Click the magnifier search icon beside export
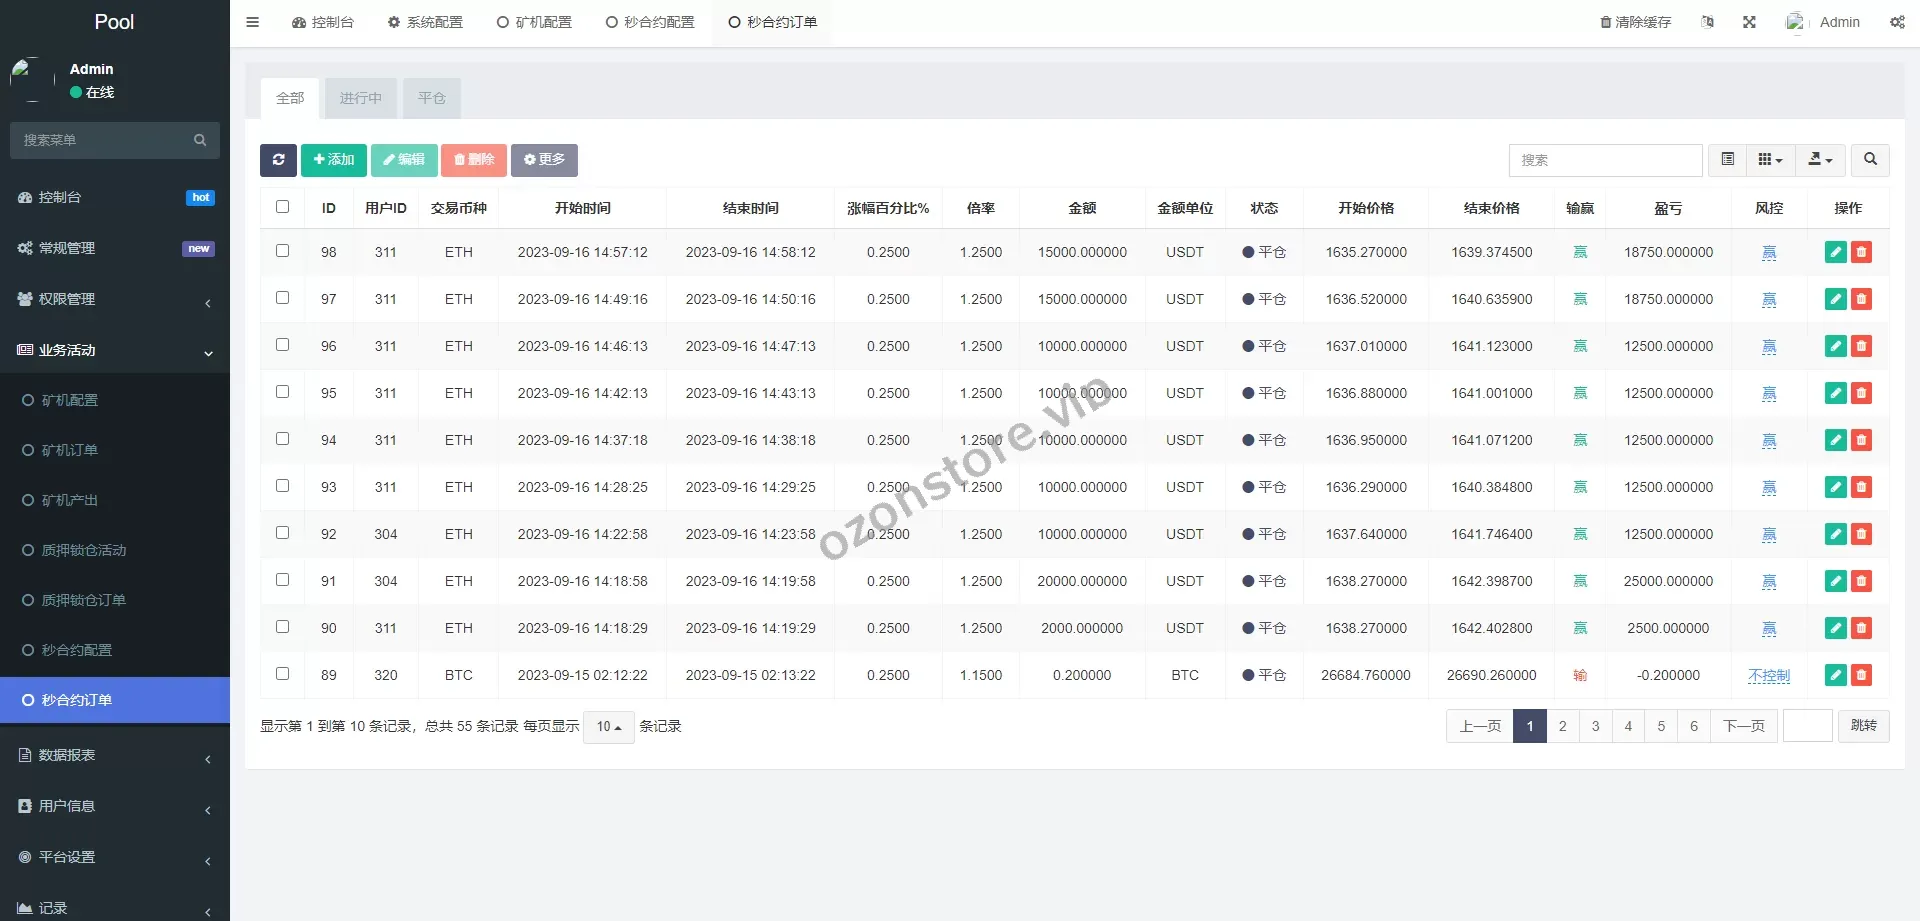The image size is (1920, 921). [1870, 160]
